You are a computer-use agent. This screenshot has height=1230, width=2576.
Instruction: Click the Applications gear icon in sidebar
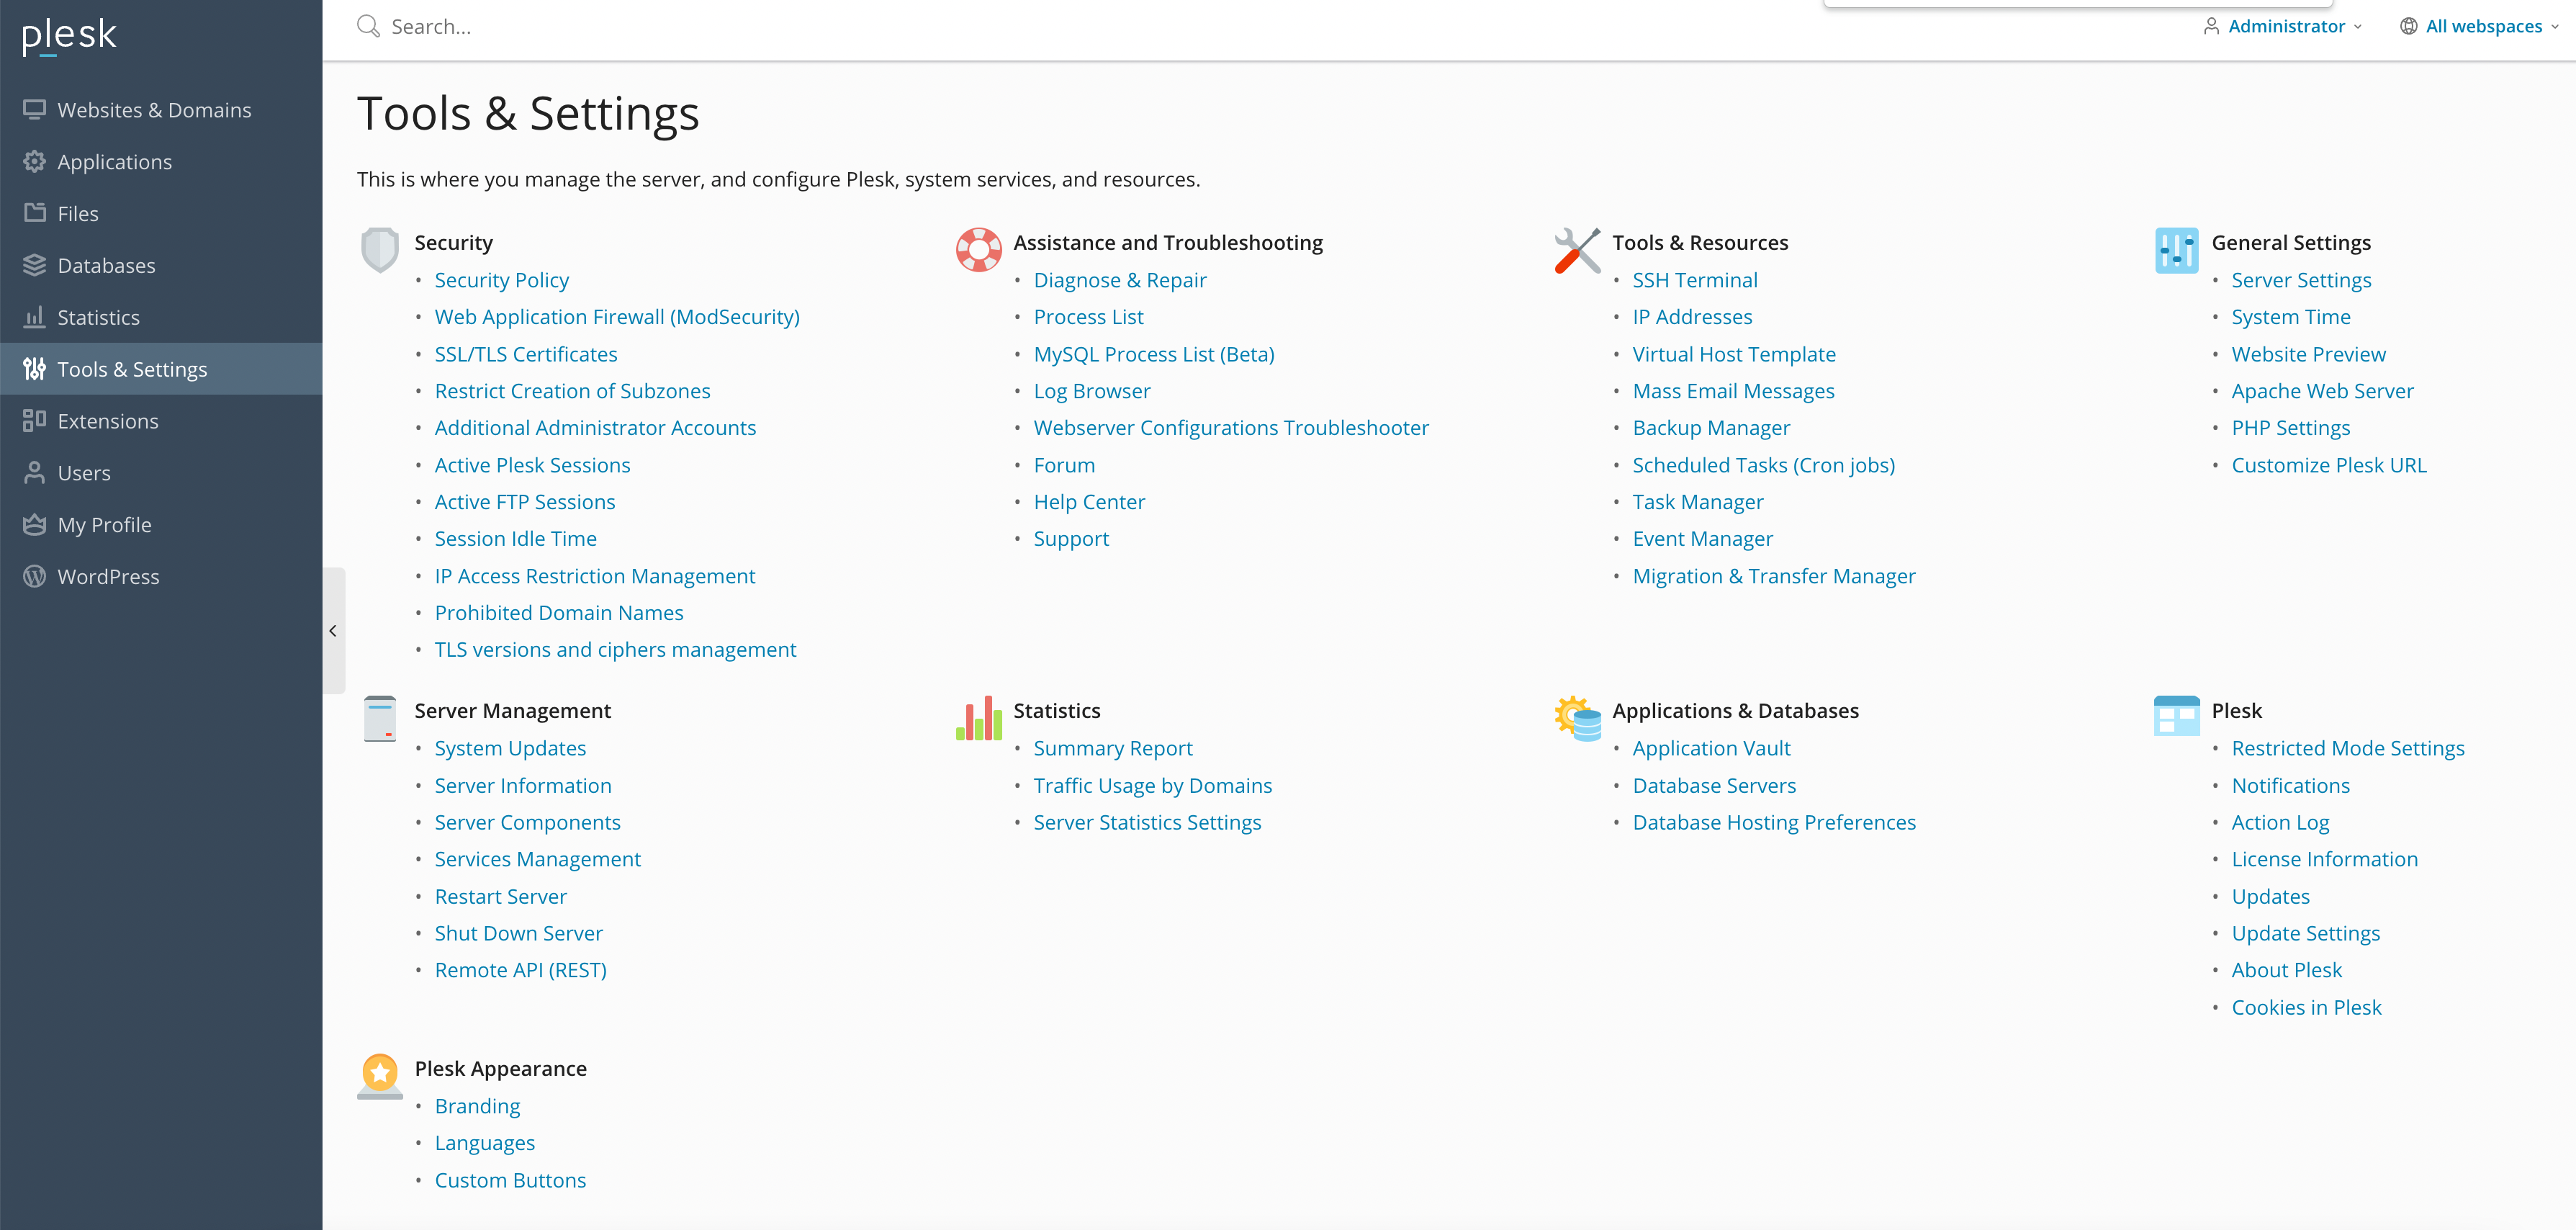(35, 162)
